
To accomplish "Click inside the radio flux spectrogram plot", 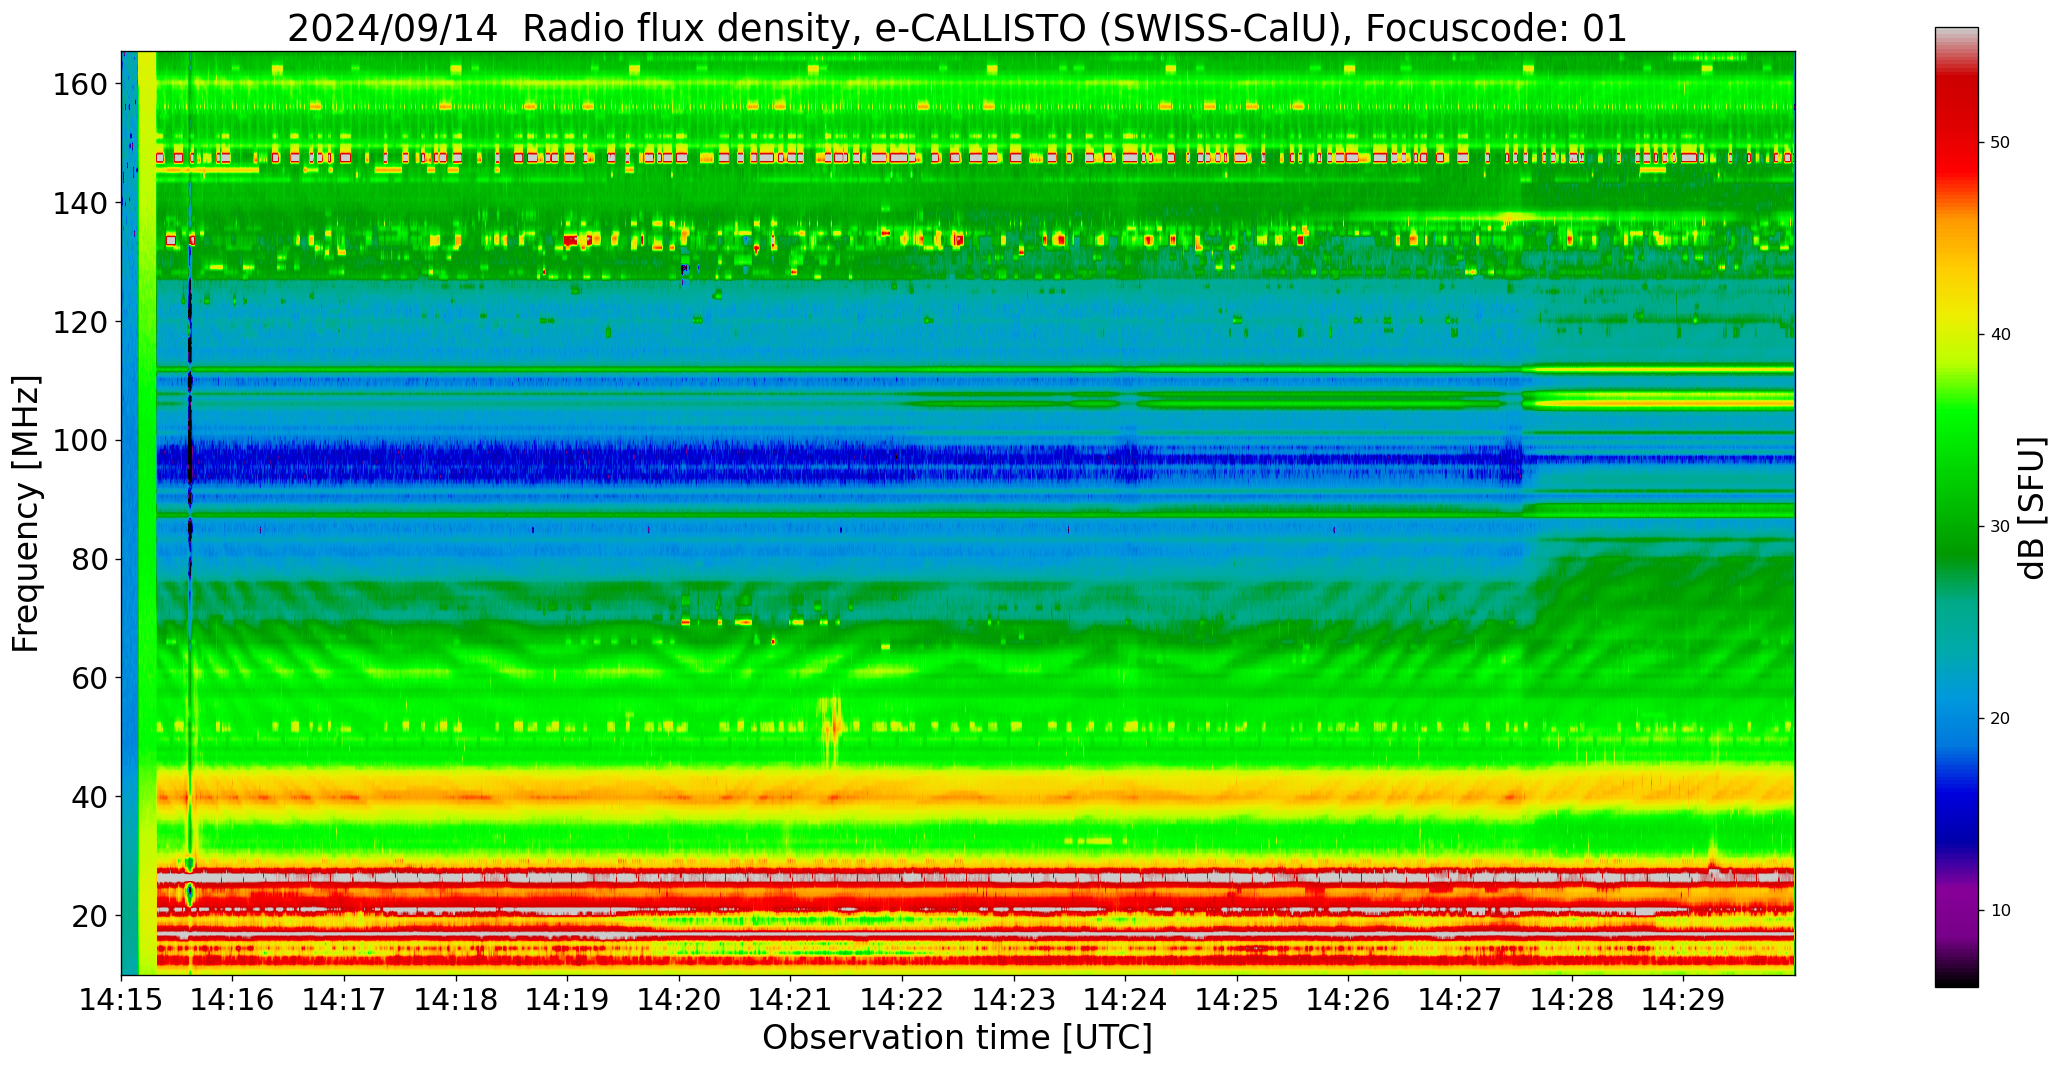I will click(958, 513).
